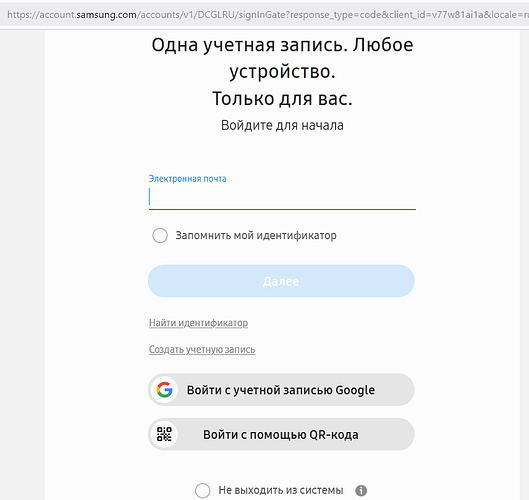This screenshot has width=529, height=500.
Task: Choose Войти с помощью QR-кода
Action: pos(281,434)
